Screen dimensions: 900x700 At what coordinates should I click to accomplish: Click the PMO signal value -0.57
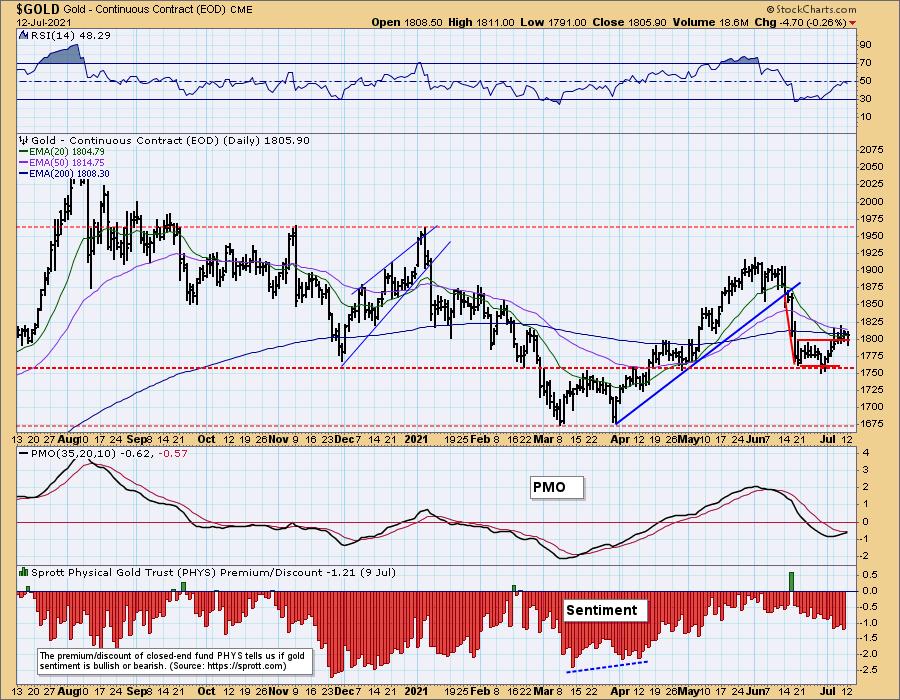172,453
